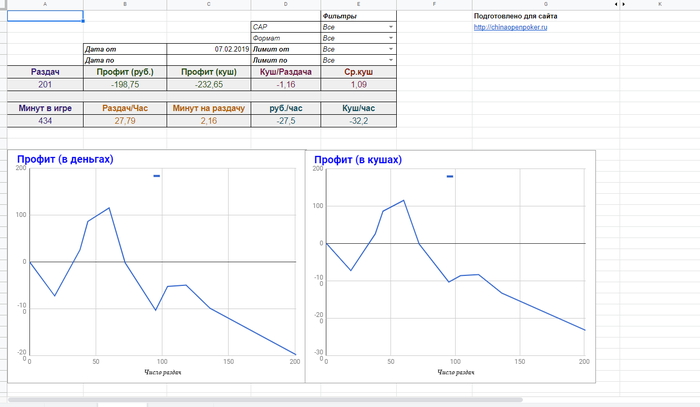Select column B header
This screenshot has width=700, height=407.
[125, 4]
